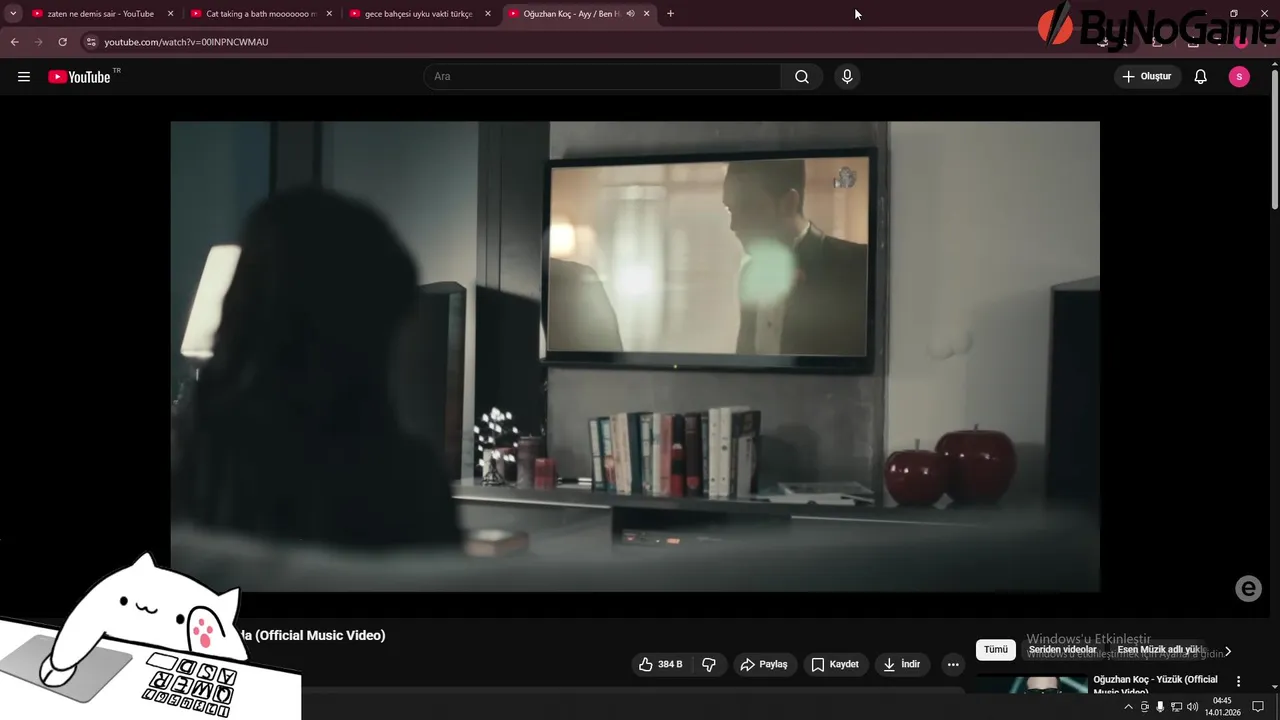Reload the YouTube page
Viewport: 1280px width, 720px height.
tap(63, 42)
